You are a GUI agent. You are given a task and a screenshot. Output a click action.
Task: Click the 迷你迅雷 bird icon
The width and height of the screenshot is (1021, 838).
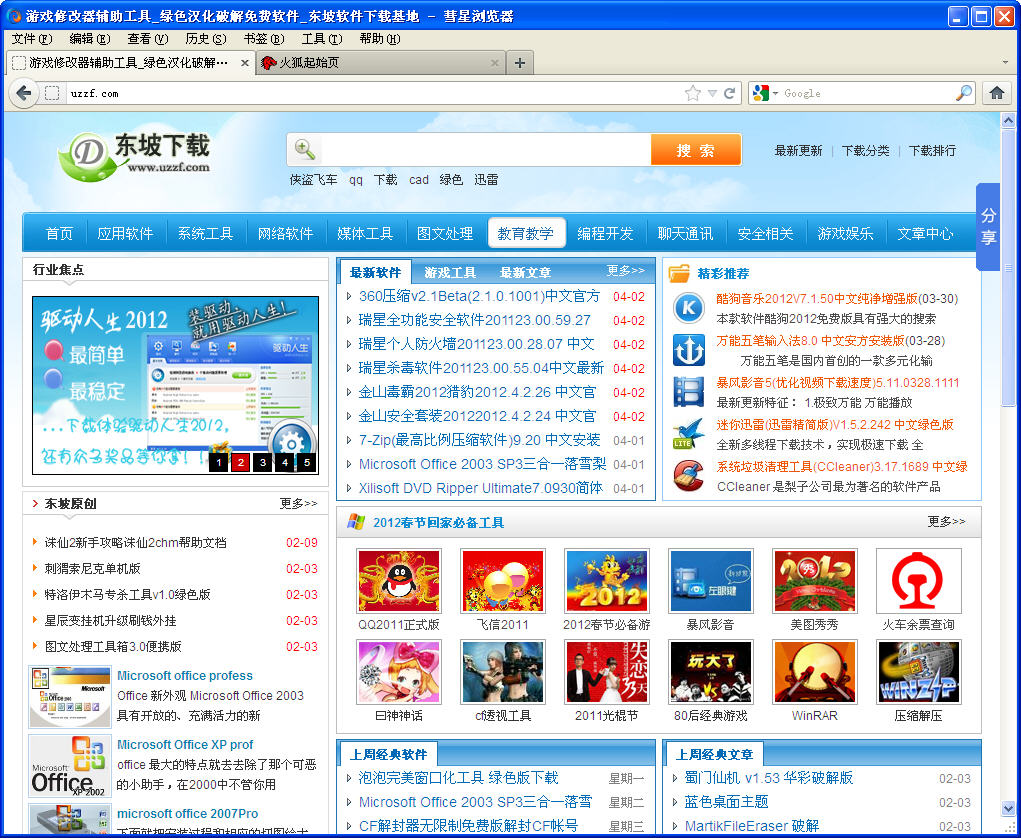tap(689, 434)
